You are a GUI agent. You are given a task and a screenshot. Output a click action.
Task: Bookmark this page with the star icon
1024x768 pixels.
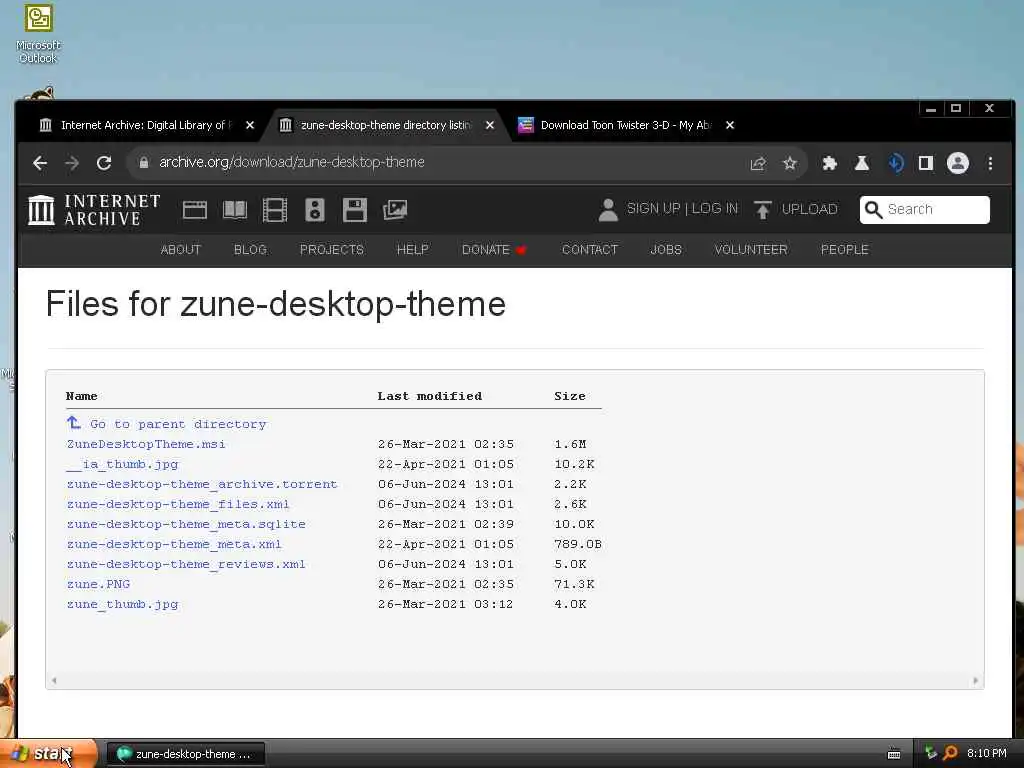coord(790,163)
